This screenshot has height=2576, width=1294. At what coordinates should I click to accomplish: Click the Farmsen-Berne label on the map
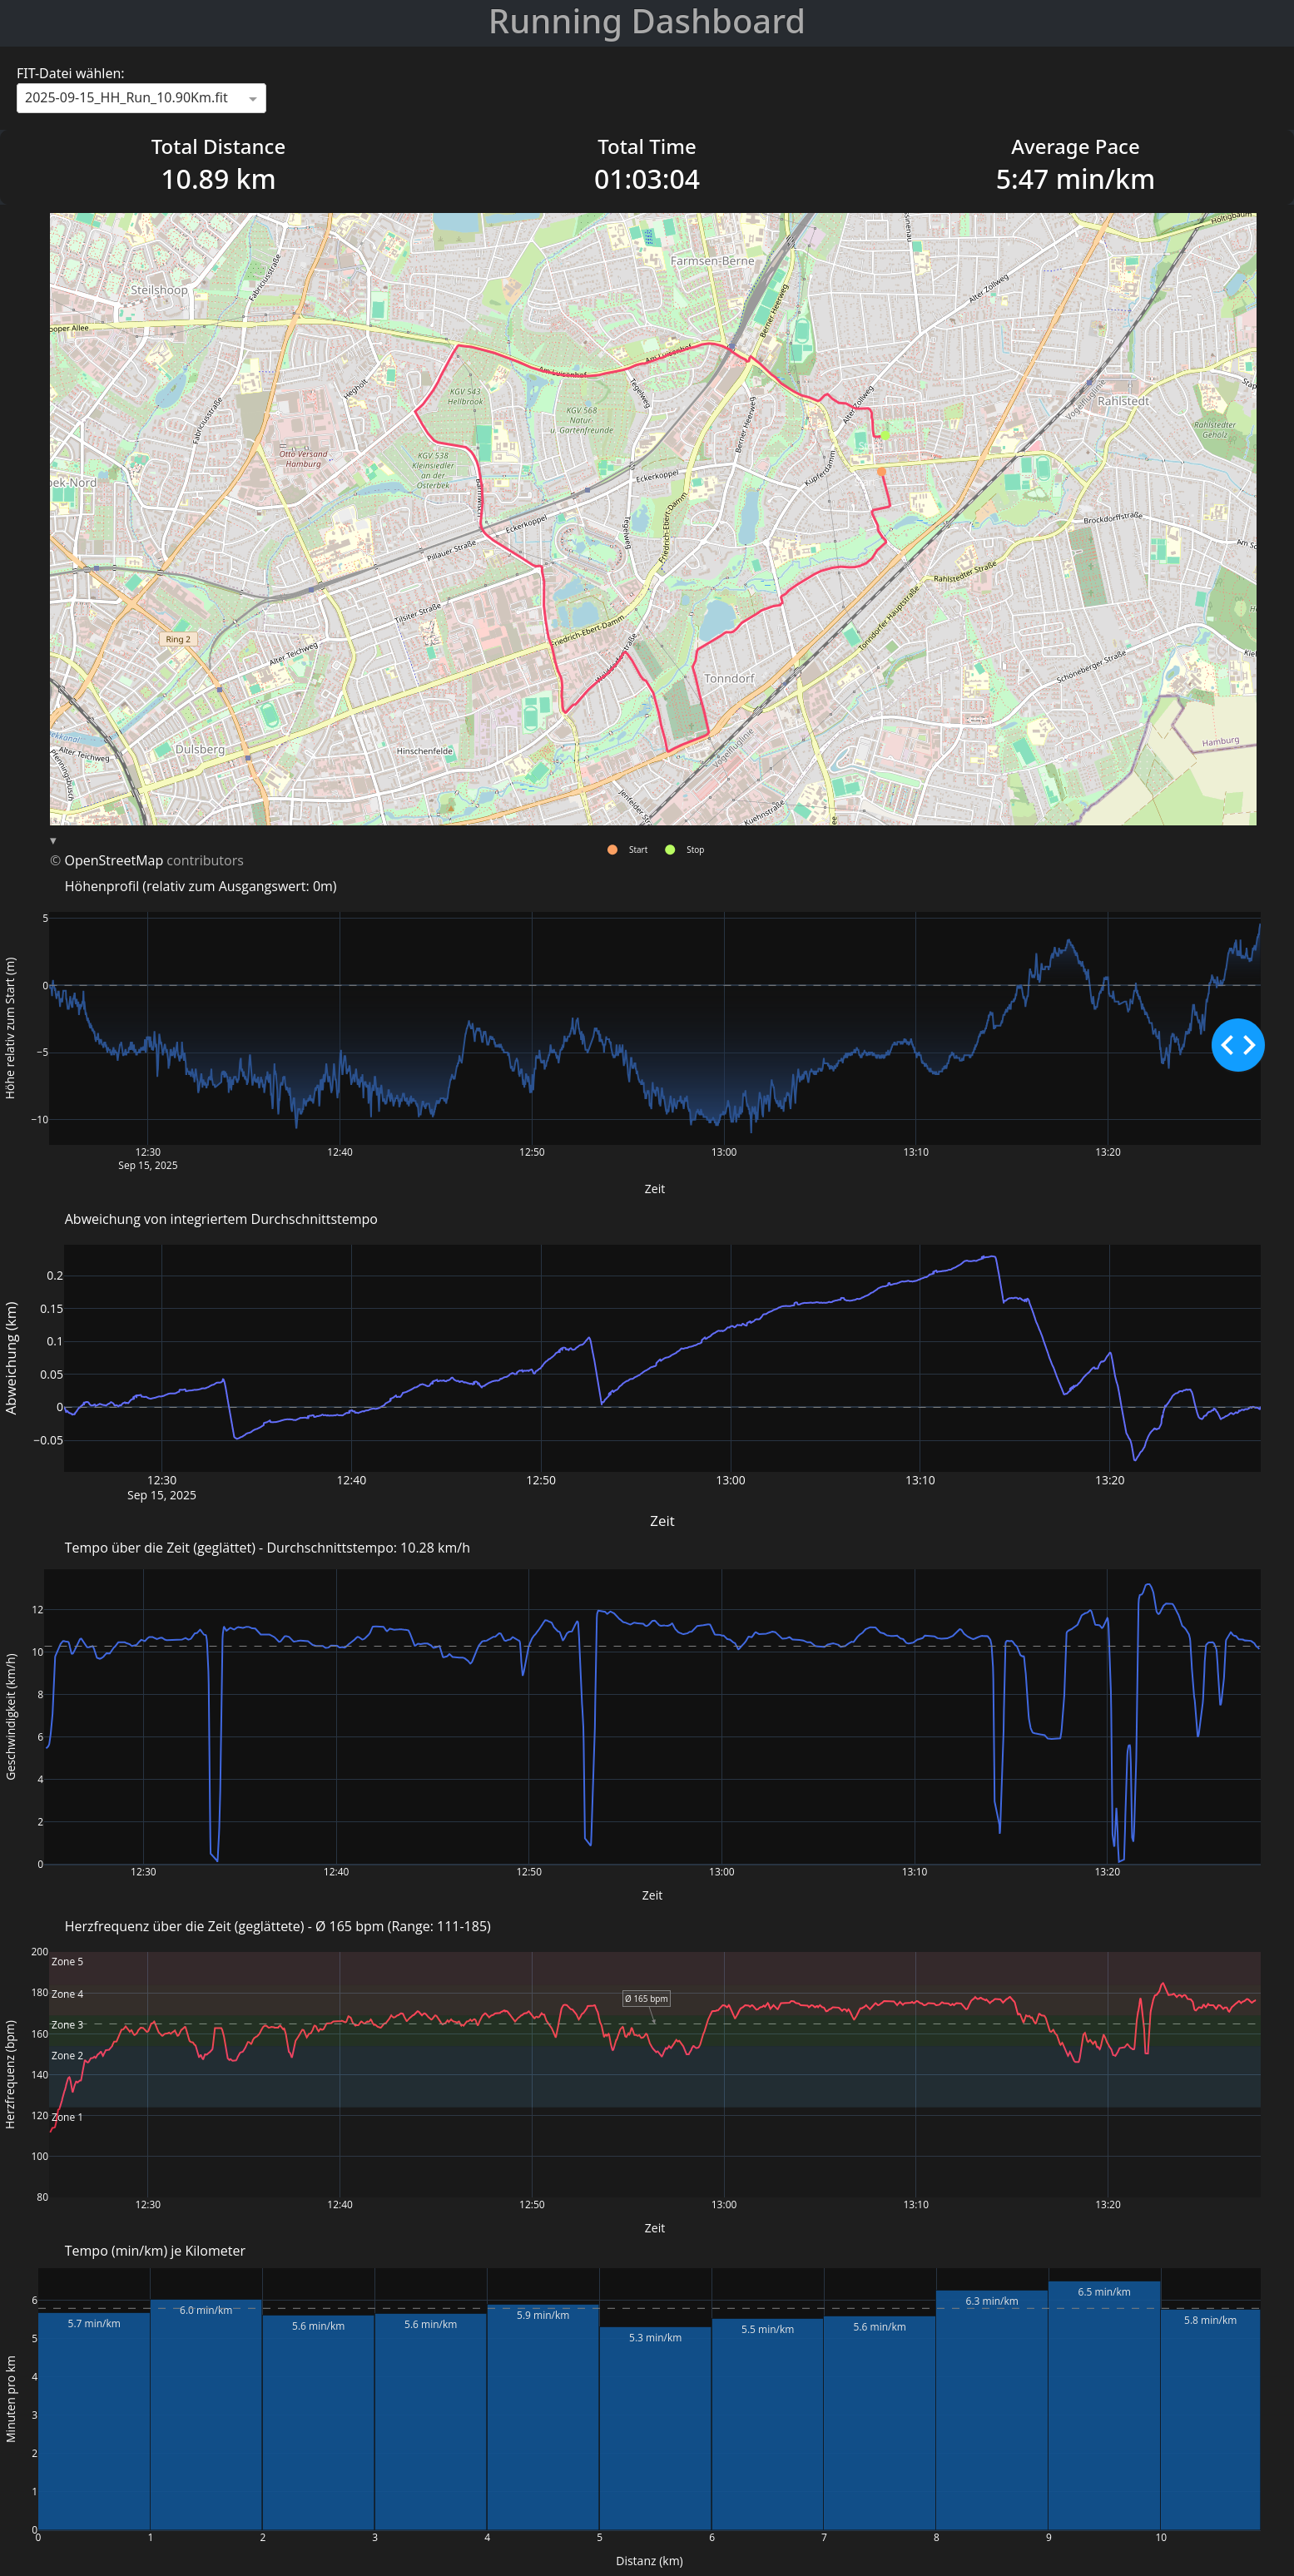[712, 261]
